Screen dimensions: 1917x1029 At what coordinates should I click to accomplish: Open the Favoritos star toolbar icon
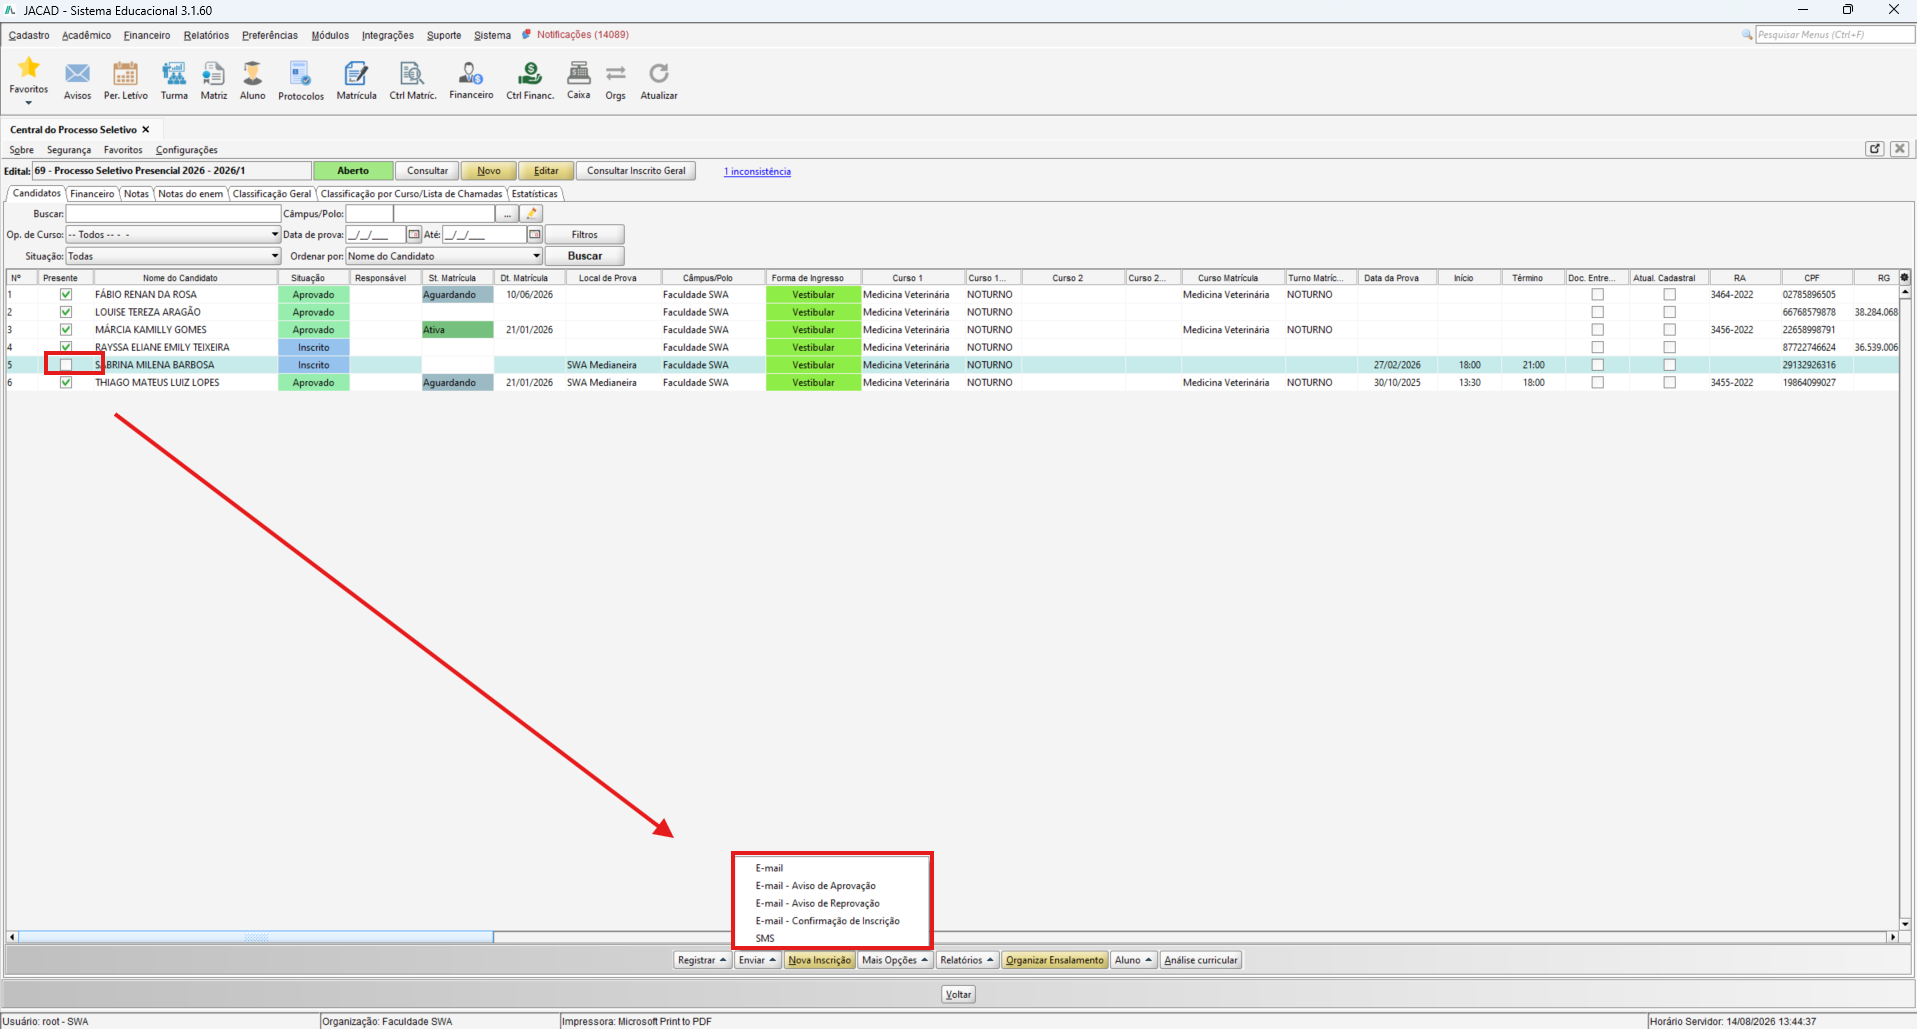coord(29,68)
